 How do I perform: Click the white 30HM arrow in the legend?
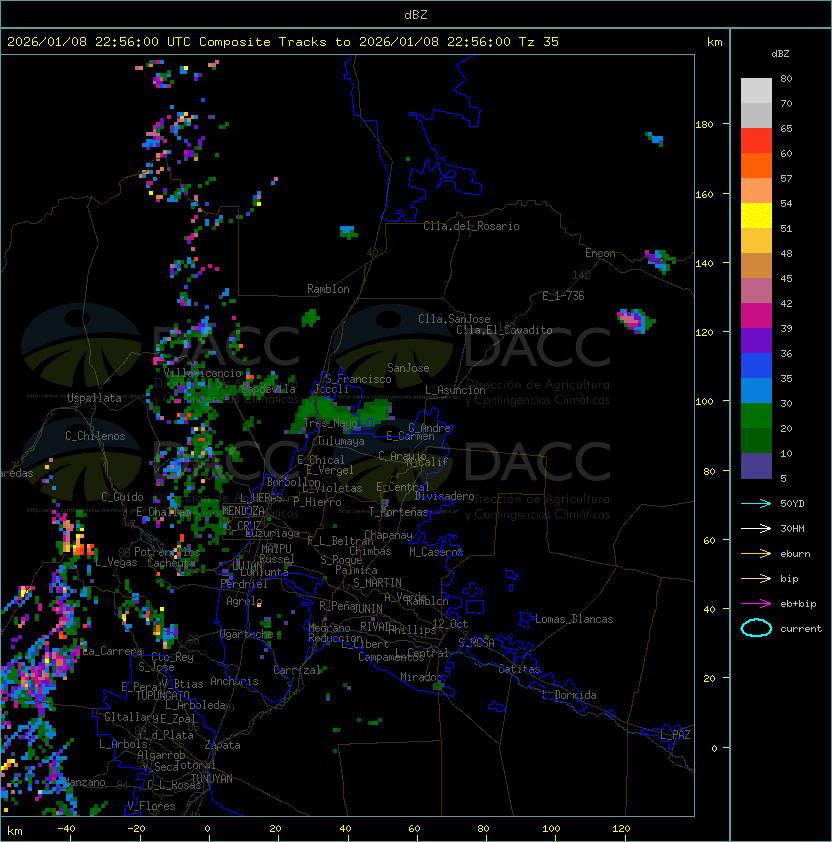(x=756, y=528)
